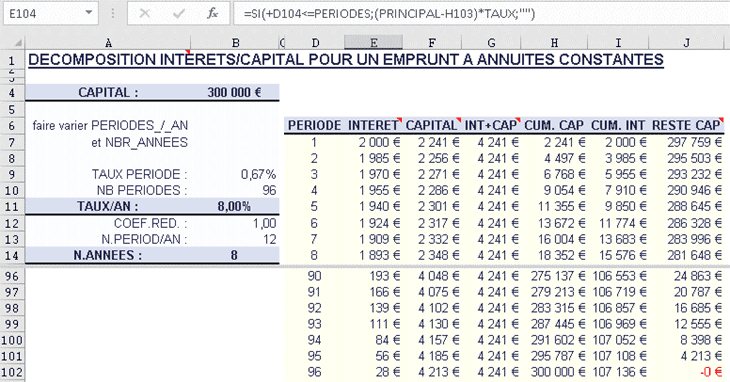The height and width of the screenshot is (382, 730).
Task: Select column E header
Action: [373, 43]
